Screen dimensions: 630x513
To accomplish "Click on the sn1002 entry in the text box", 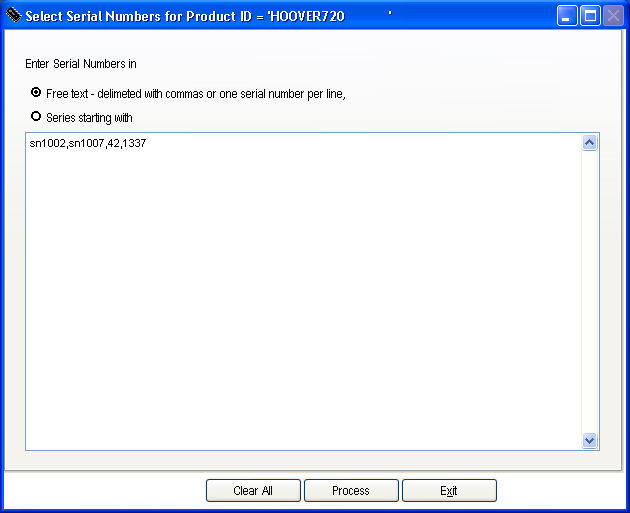I will tap(47, 144).
